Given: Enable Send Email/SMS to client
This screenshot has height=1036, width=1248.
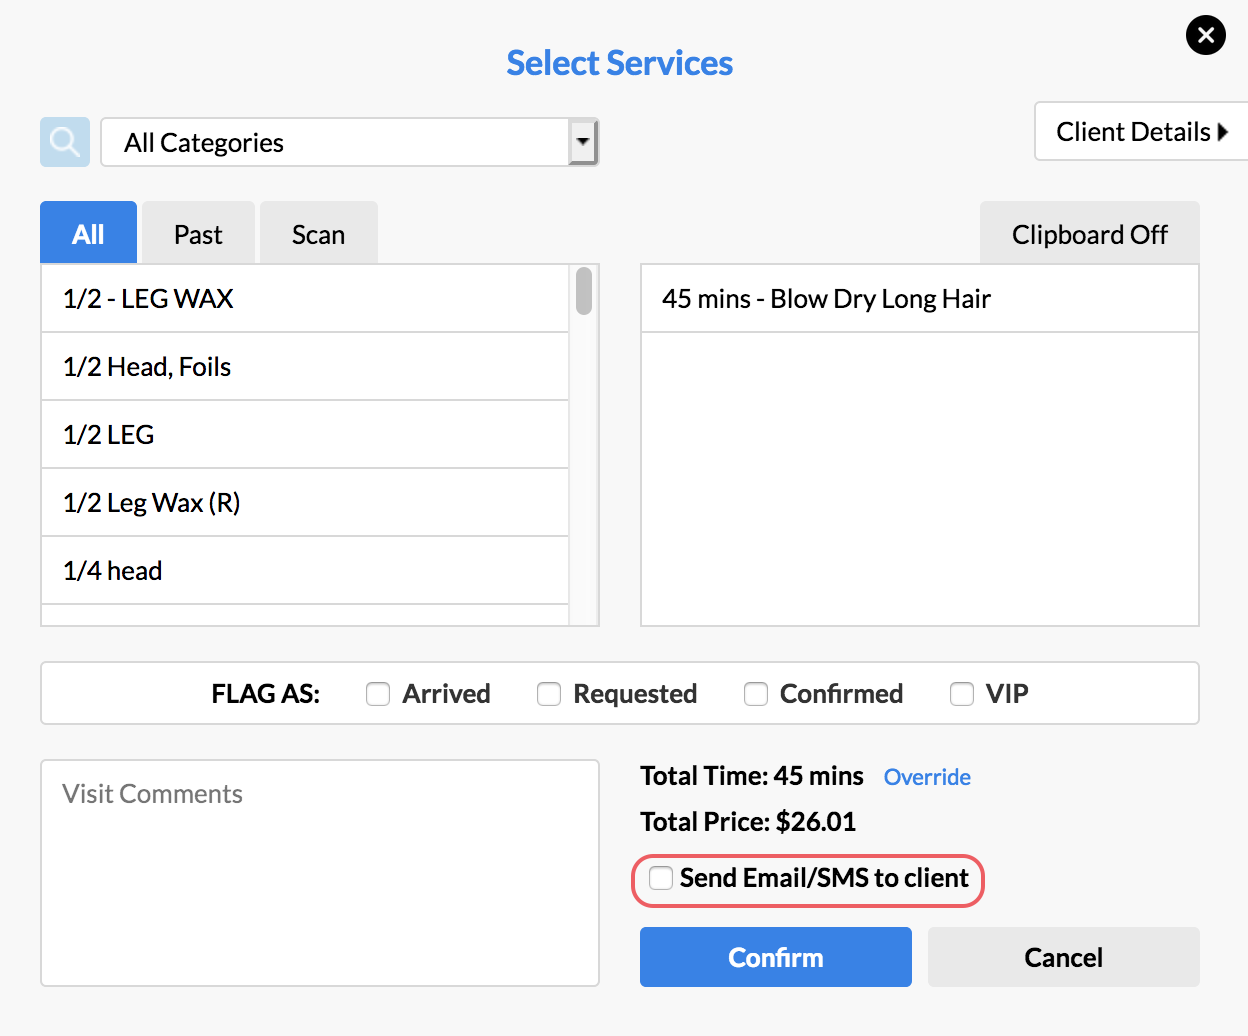Looking at the screenshot, I should [x=661, y=878].
